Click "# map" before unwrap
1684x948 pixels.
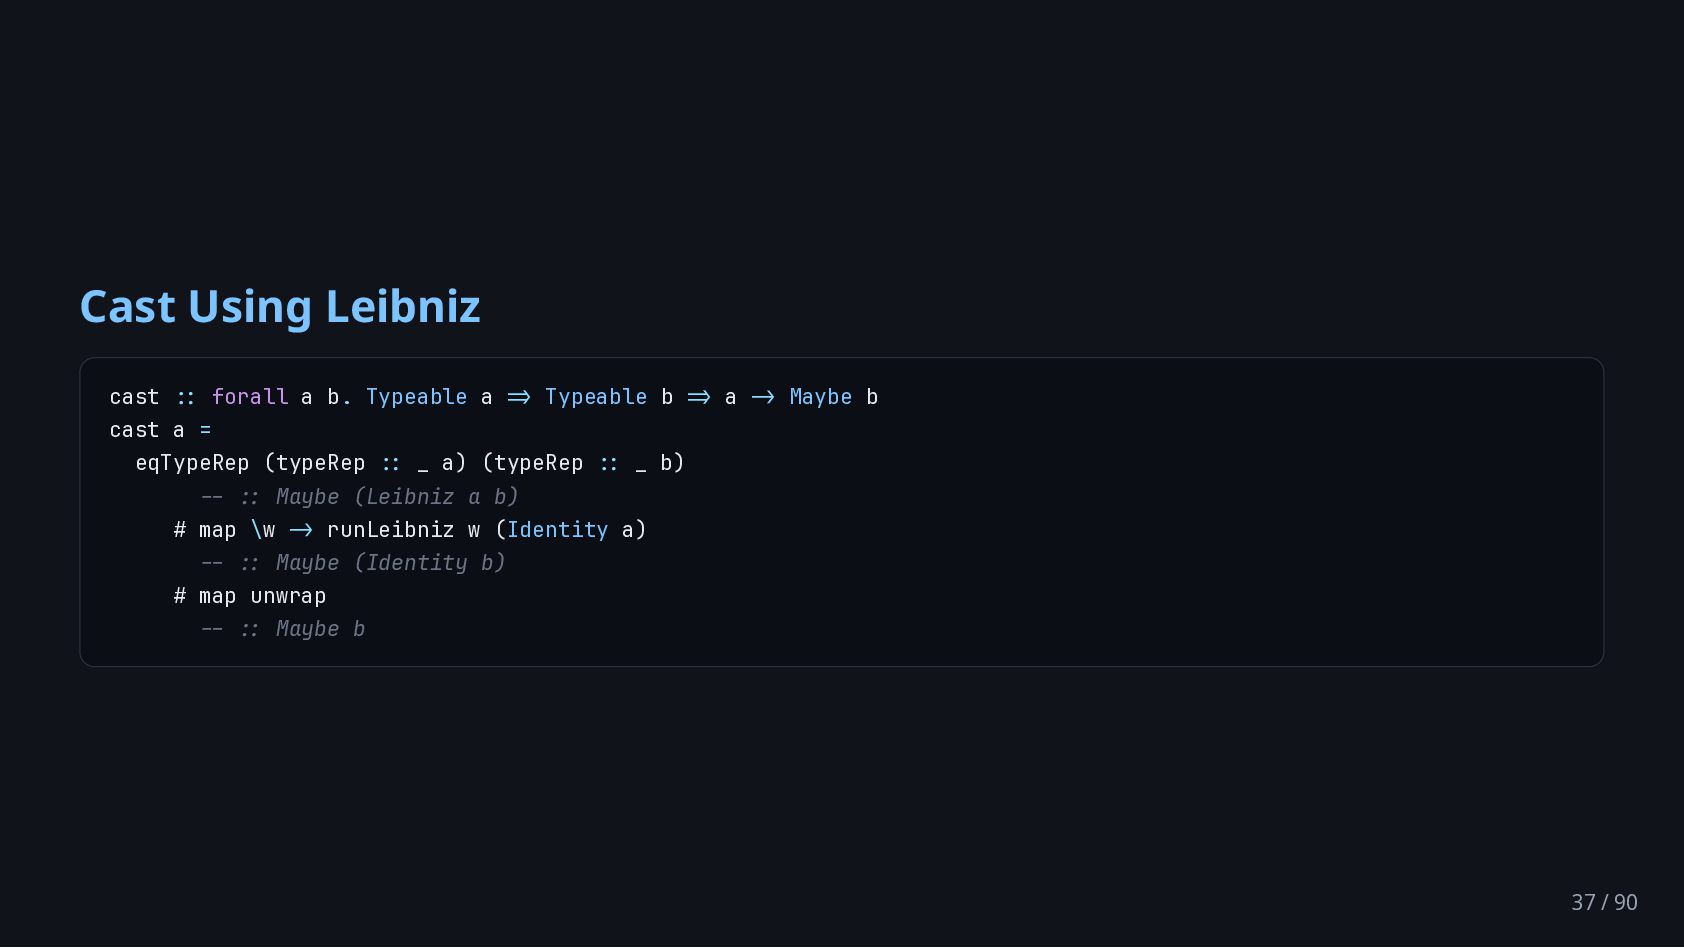(x=205, y=596)
